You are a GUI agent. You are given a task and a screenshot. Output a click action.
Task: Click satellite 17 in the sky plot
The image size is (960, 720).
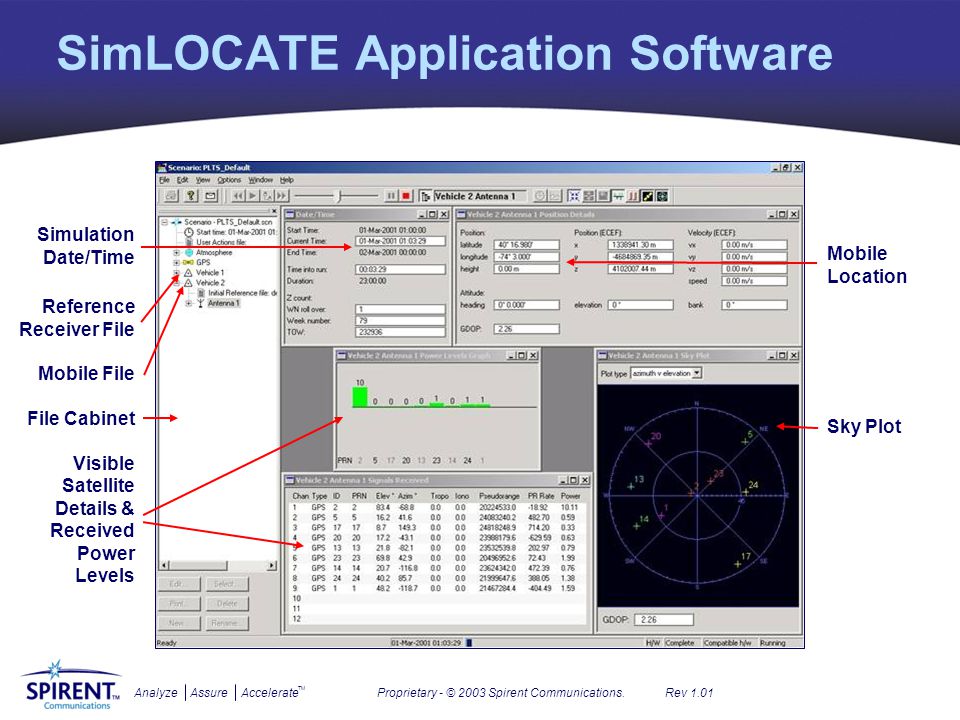(x=738, y=563)
